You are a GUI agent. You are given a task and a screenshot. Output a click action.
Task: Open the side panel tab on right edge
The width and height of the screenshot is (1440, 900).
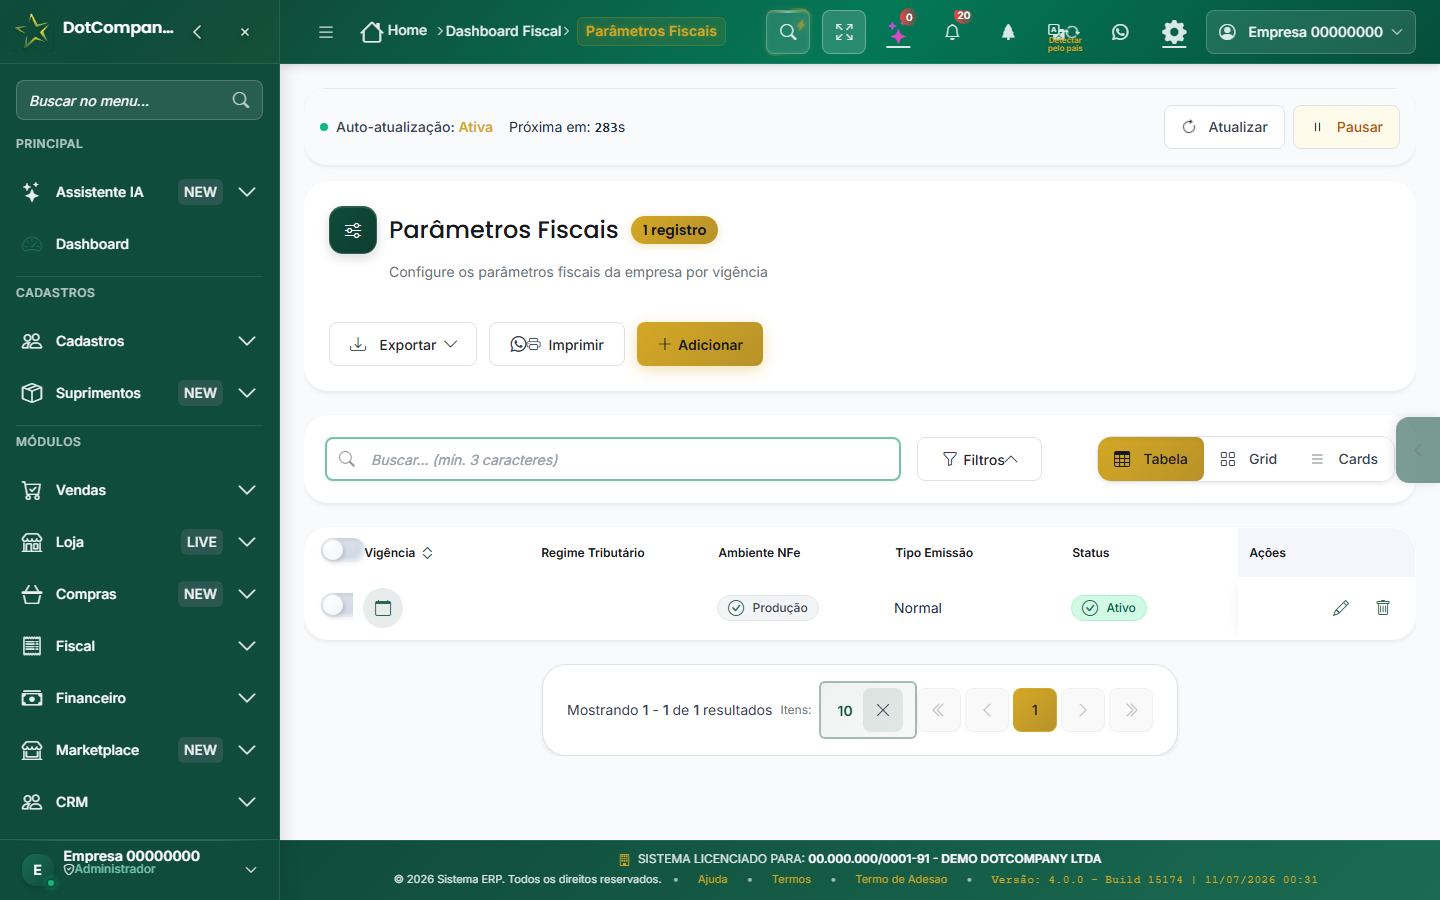pyautogui.click(x=1418, y=450)
